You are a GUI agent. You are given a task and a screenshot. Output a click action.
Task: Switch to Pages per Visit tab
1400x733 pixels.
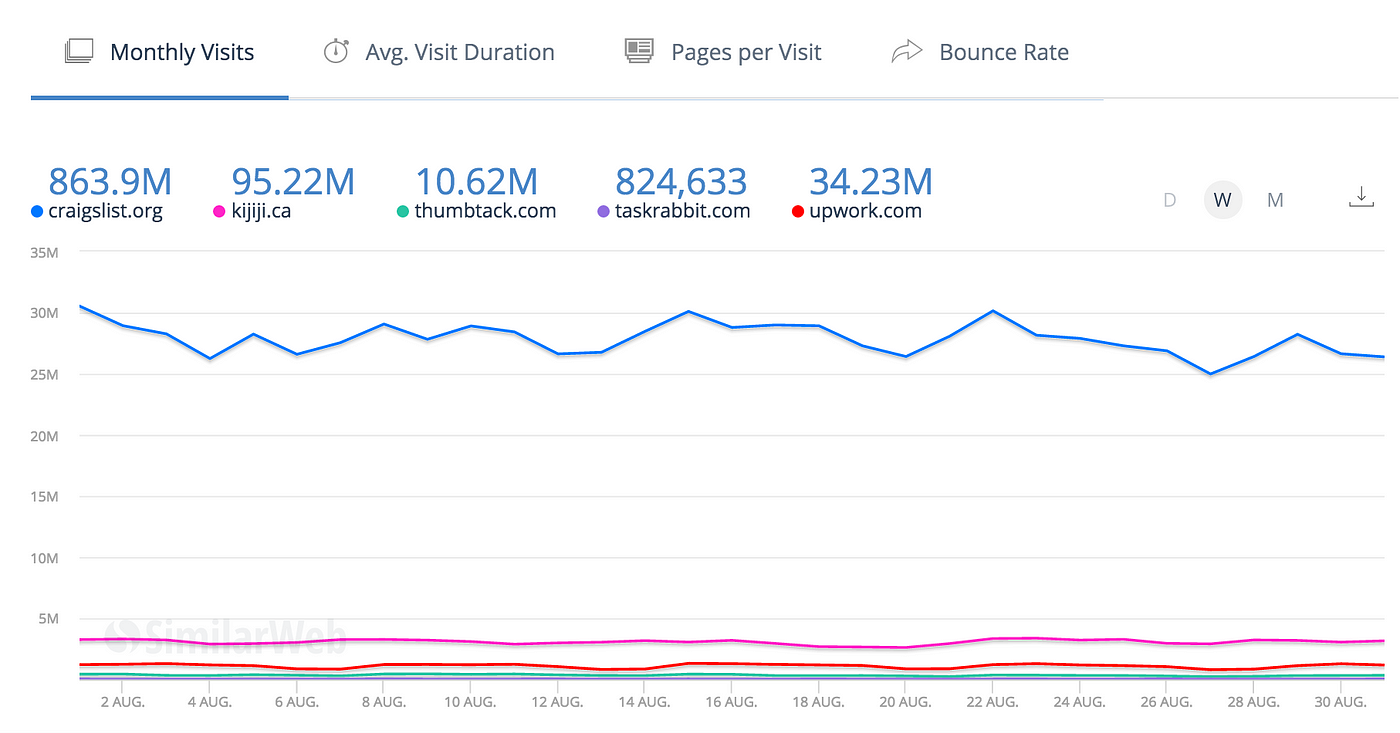point(723,52)
